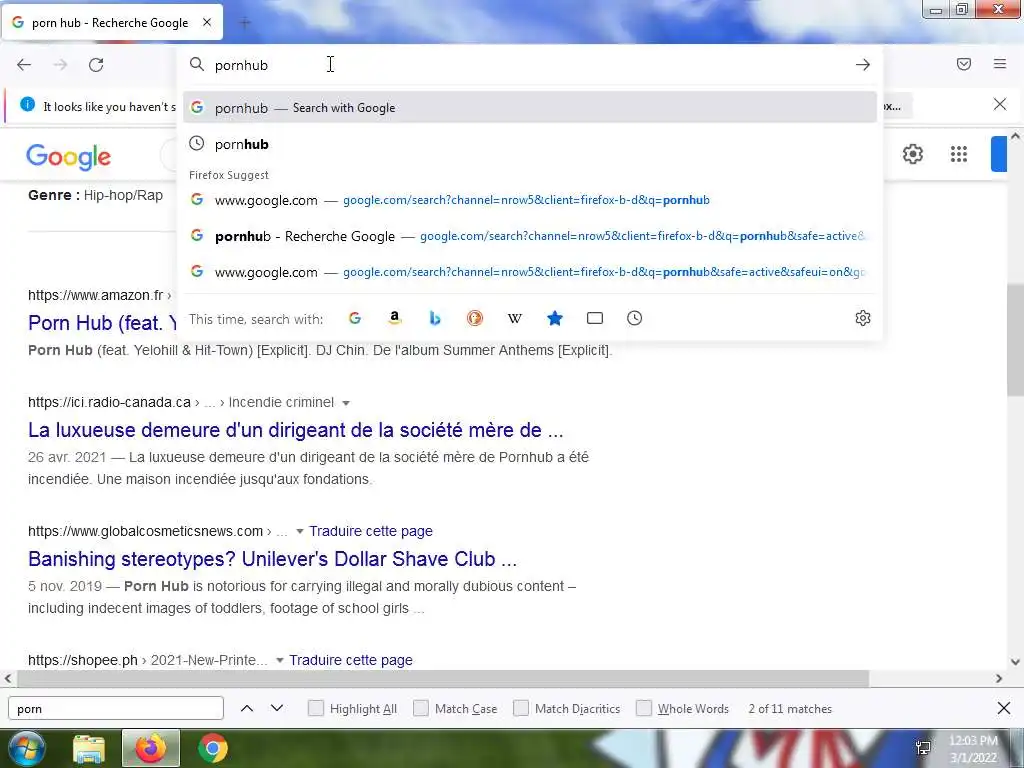
Task: Open the Amazon 'Porn Hub (feat.' result link
Action: click(103, 323)
